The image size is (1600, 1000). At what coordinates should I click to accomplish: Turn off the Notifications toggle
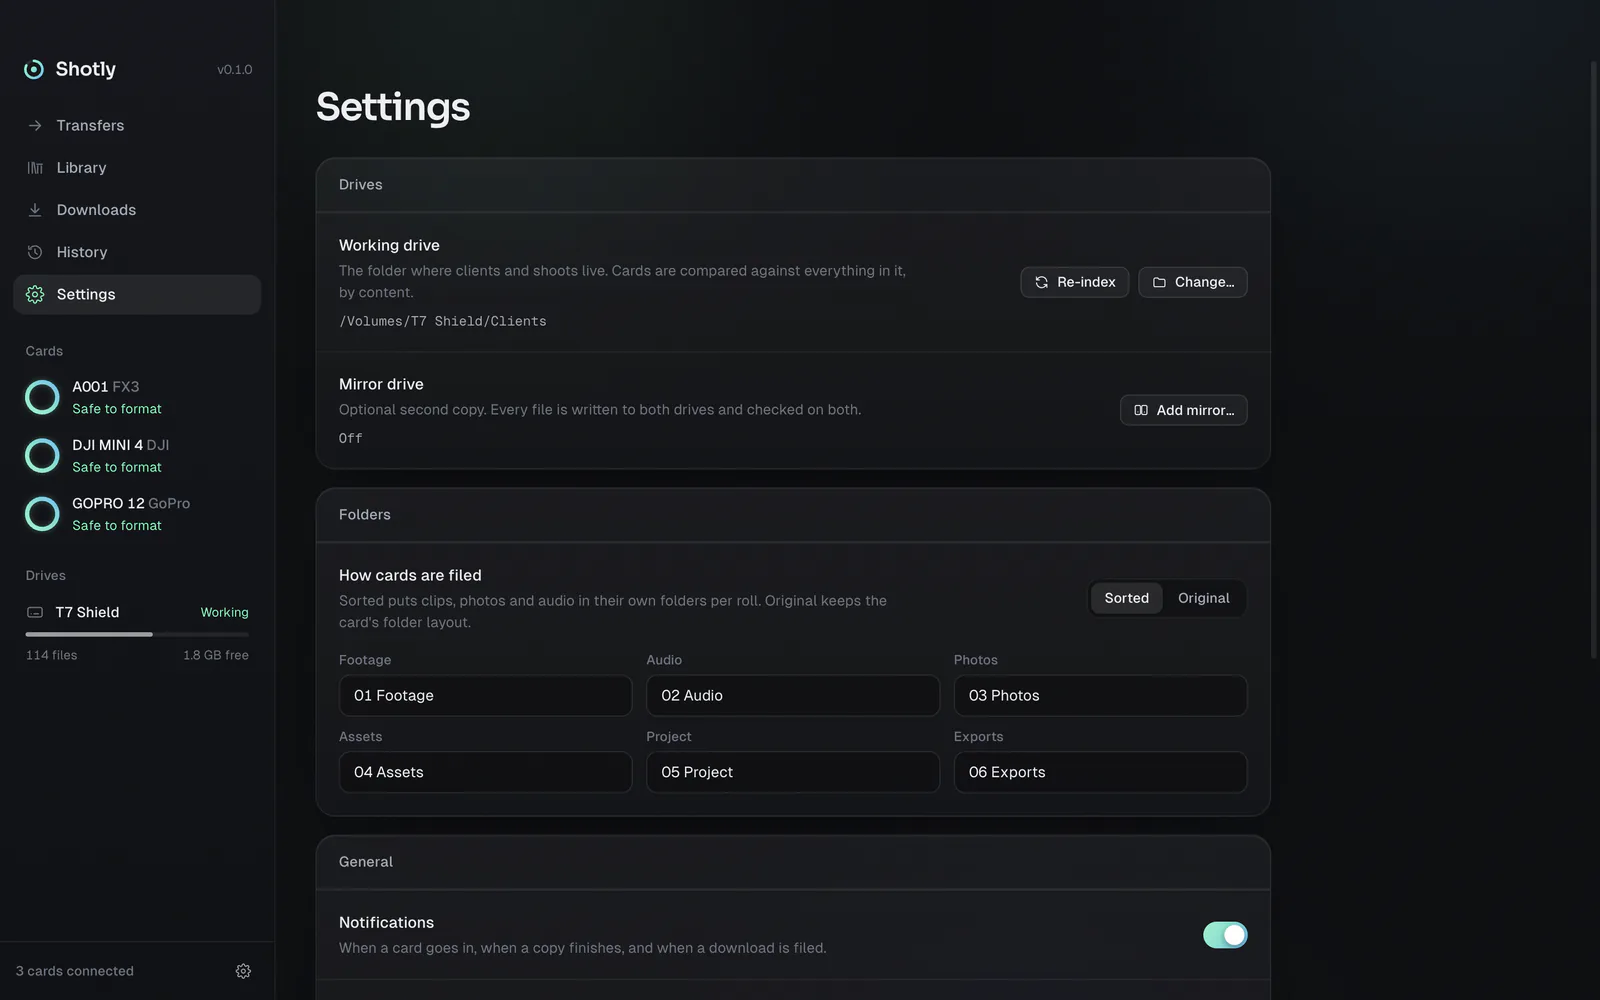pos(1225,935)
